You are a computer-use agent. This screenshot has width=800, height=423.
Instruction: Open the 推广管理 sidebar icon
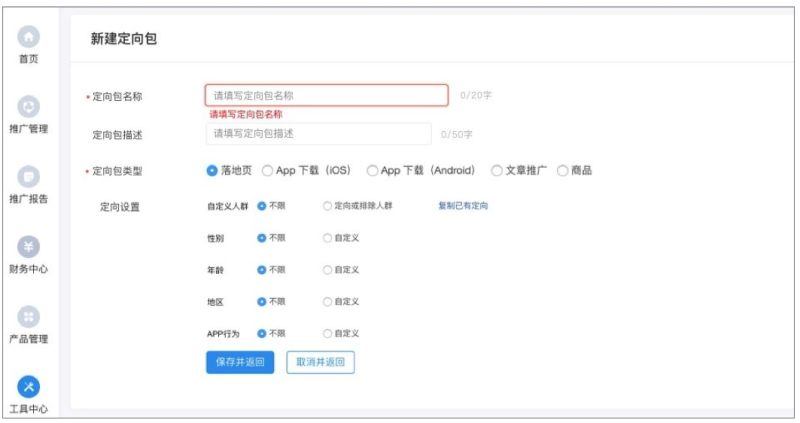point(29,107)
